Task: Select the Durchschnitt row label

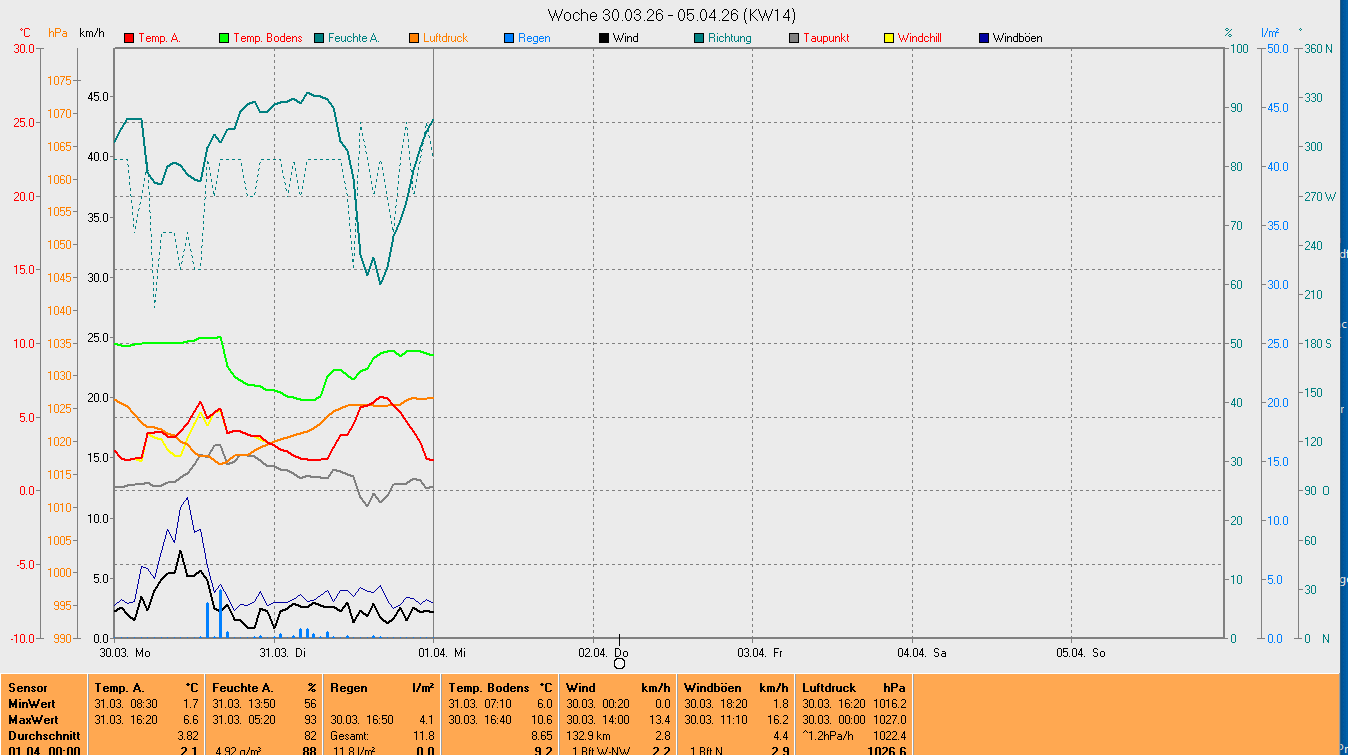Action: pos(40,735)
